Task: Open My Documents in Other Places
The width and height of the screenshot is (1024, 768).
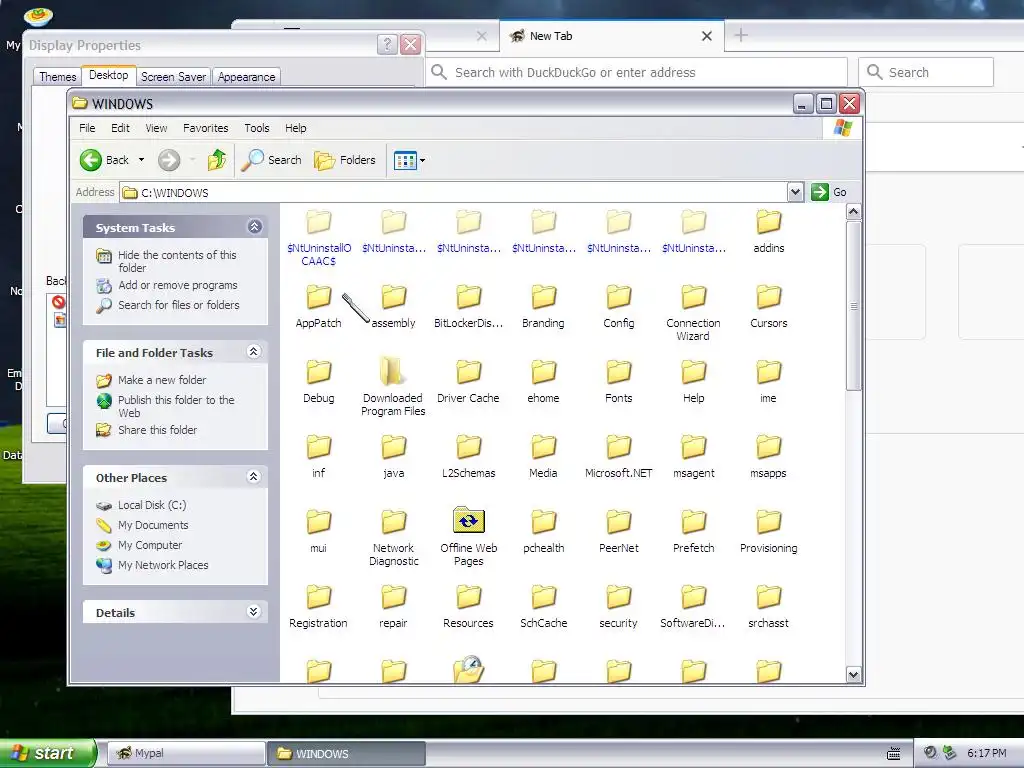Action: tap(153, 525)
